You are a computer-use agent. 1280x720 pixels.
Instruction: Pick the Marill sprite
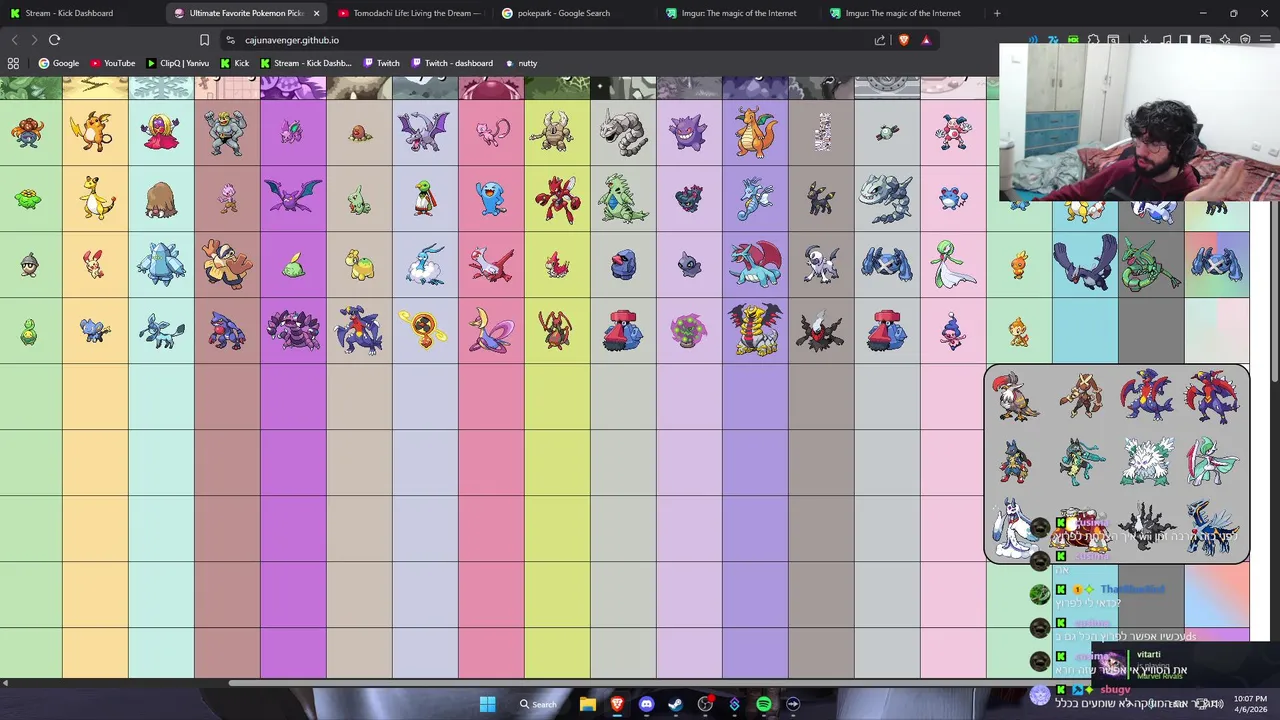coord(953,198)
